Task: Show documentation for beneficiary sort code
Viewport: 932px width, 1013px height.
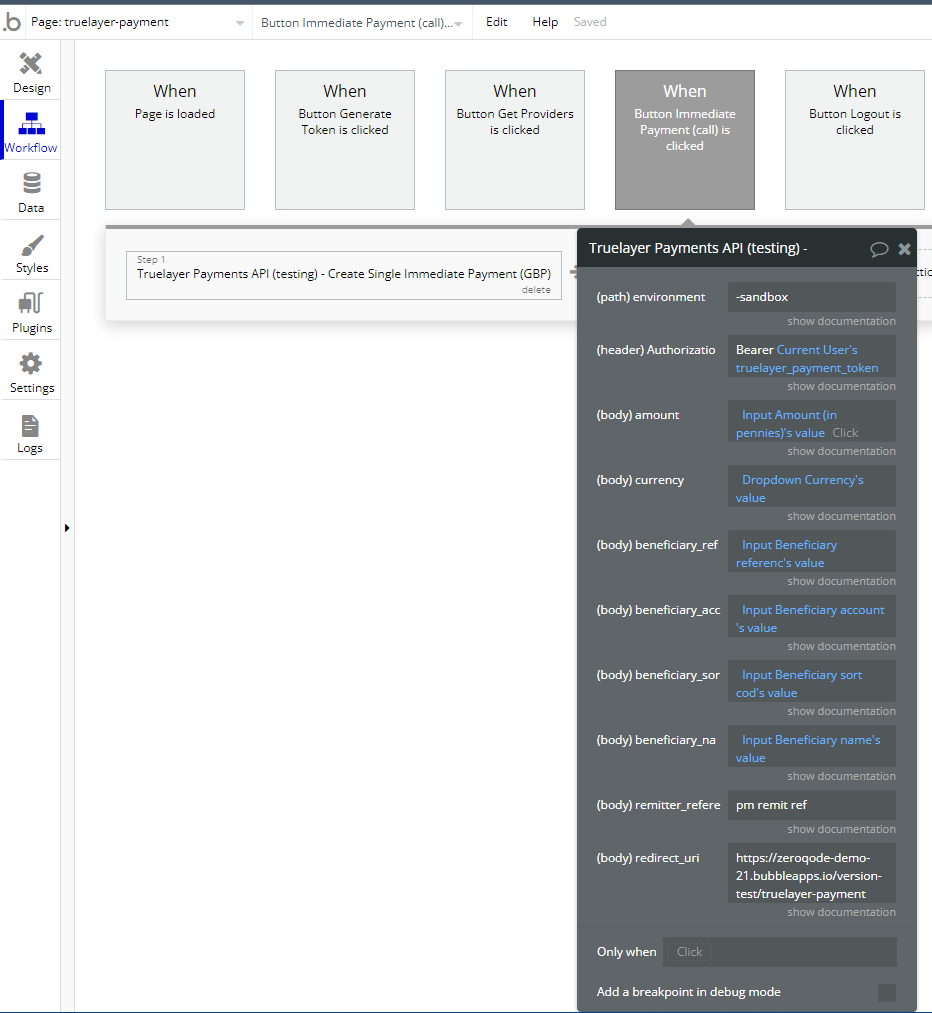Action: click(x=841, y=711)
